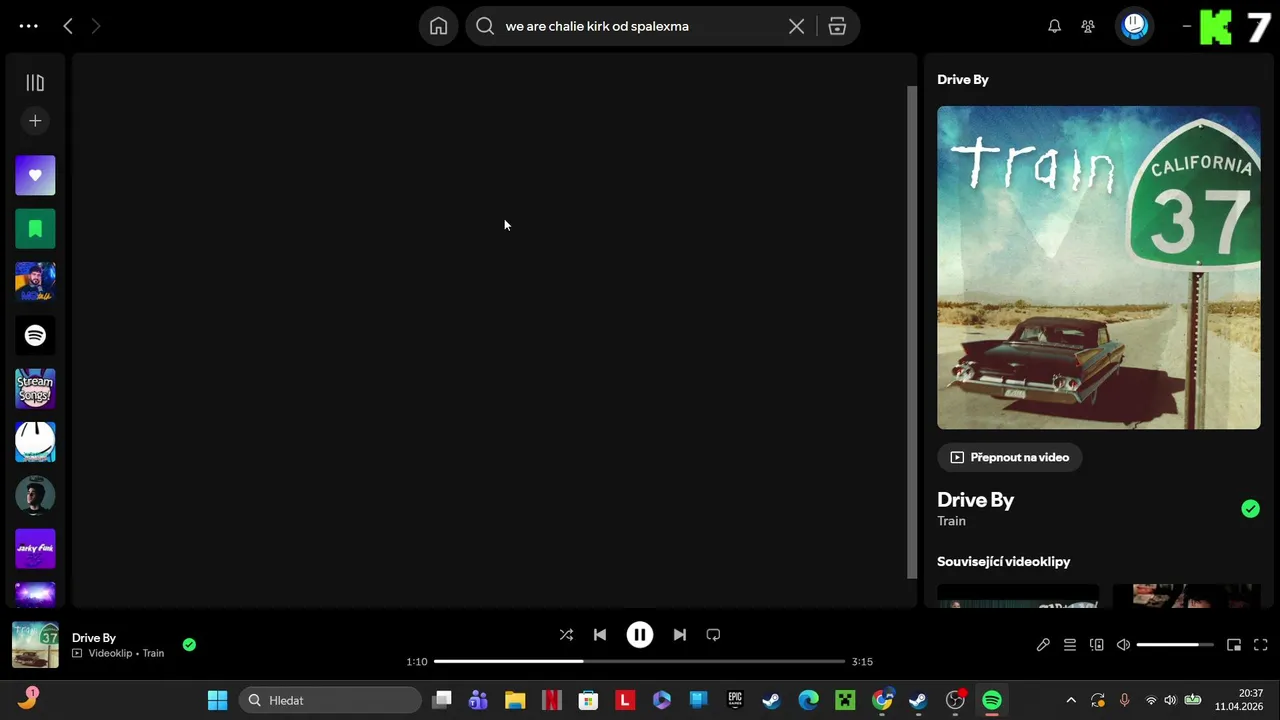This screenshot has height=720, width=1280.
Task: Click the 3:15 duration label
Action: (862, 662)
